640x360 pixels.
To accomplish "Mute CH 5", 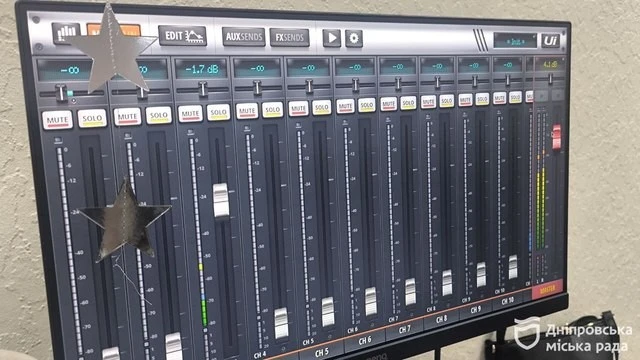I will pyautogui.click(x=298, y=109).
